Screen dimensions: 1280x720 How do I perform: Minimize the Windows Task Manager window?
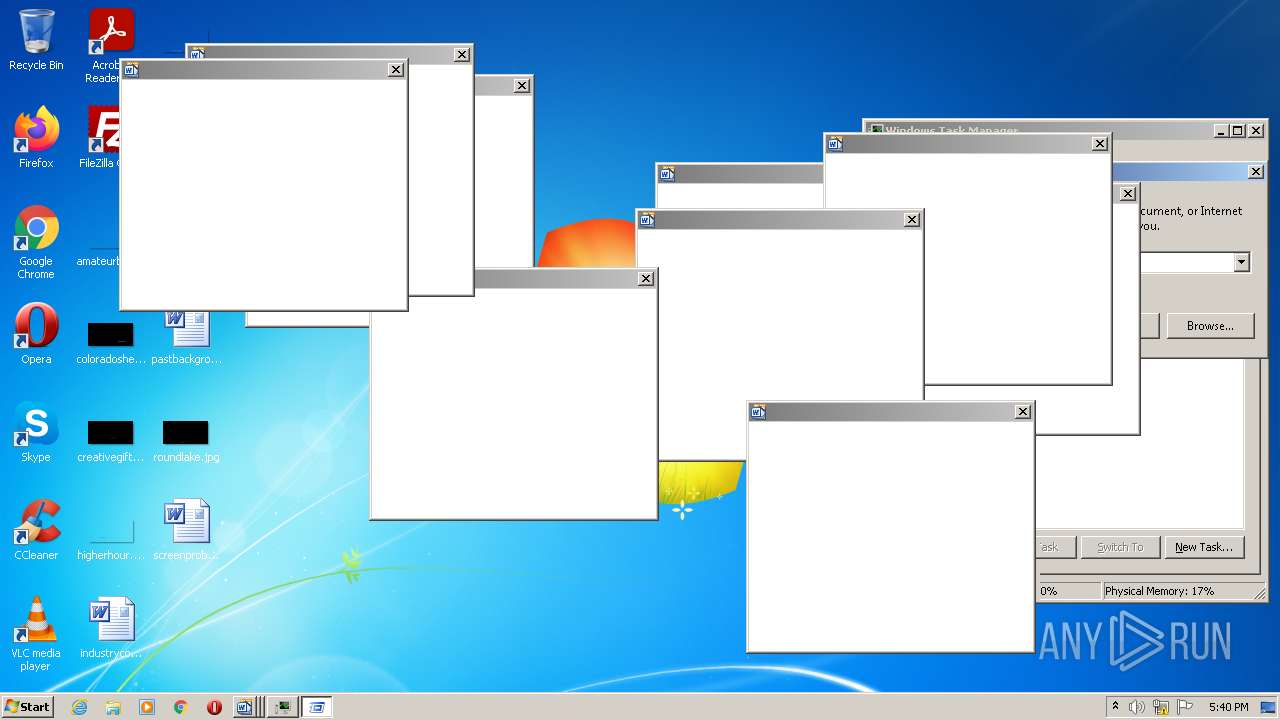1221,131
